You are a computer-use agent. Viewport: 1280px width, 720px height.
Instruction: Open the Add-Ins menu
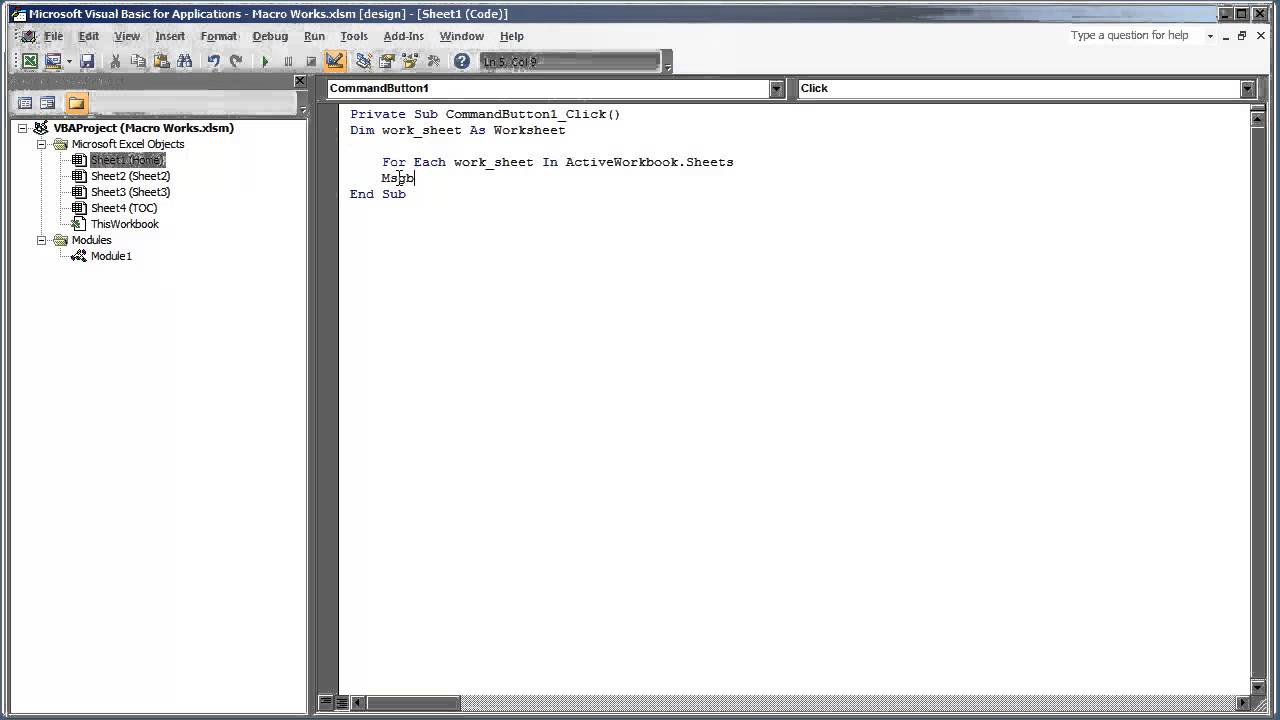(404, 36)
